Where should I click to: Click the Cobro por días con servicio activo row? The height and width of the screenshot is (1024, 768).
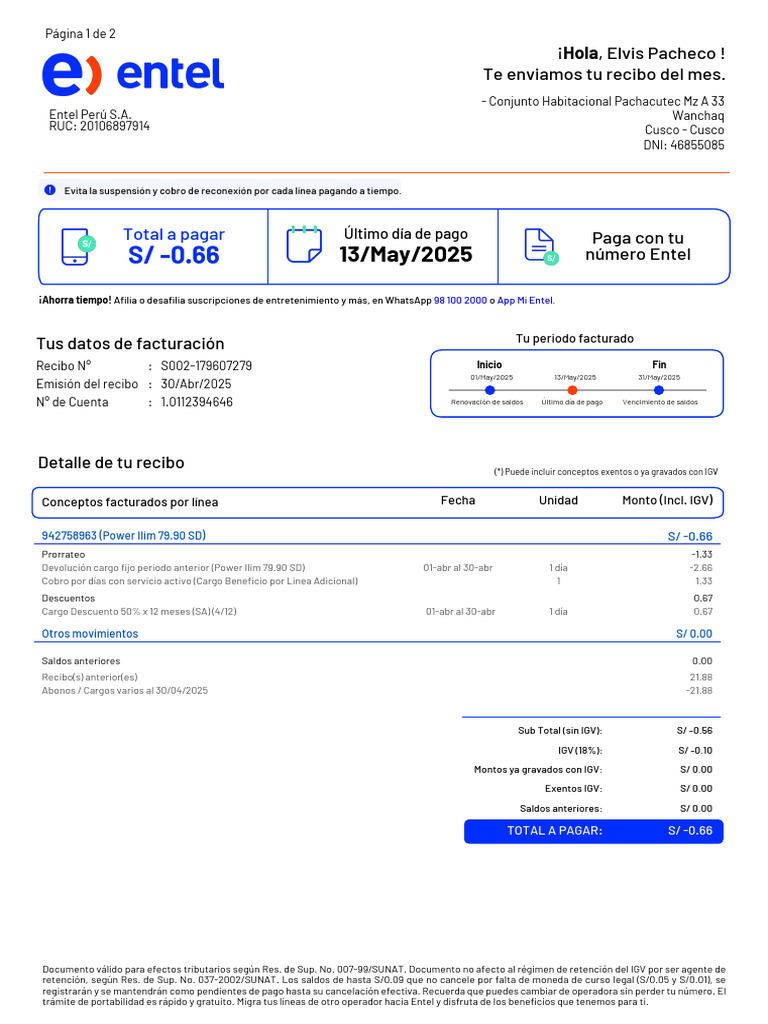(377, 581)
